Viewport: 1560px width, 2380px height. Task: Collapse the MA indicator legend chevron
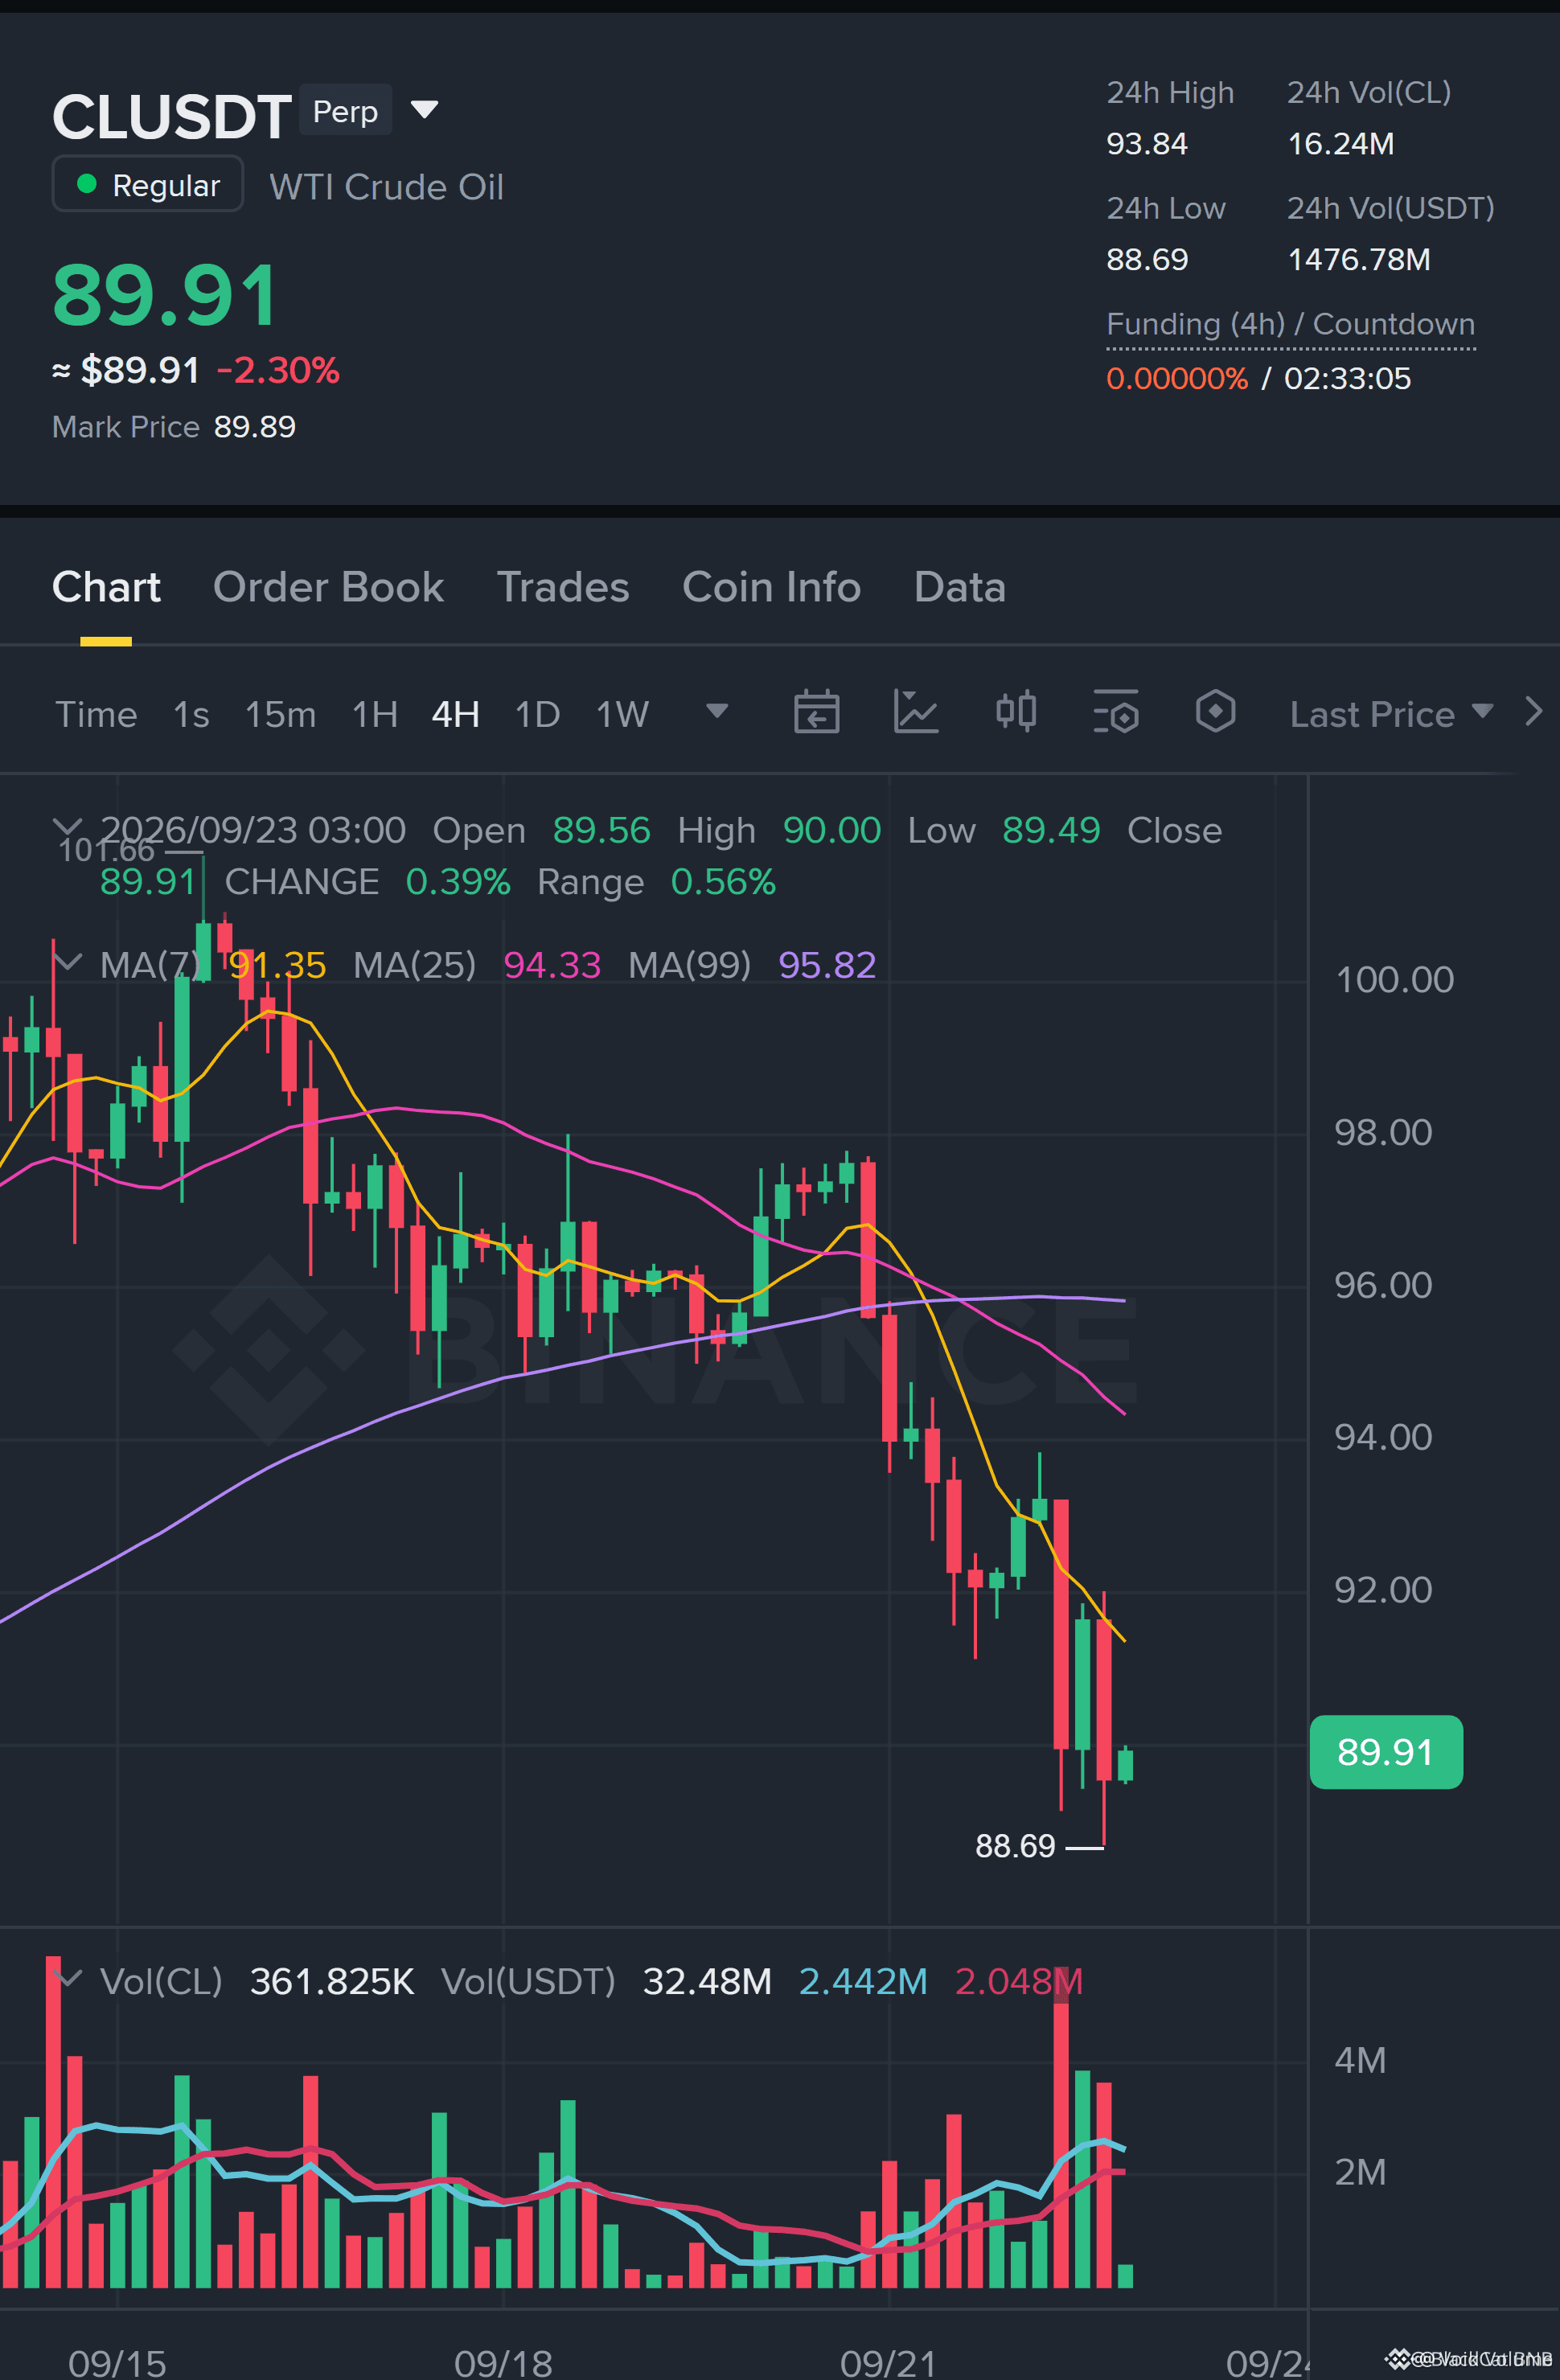tap(67, 962)
